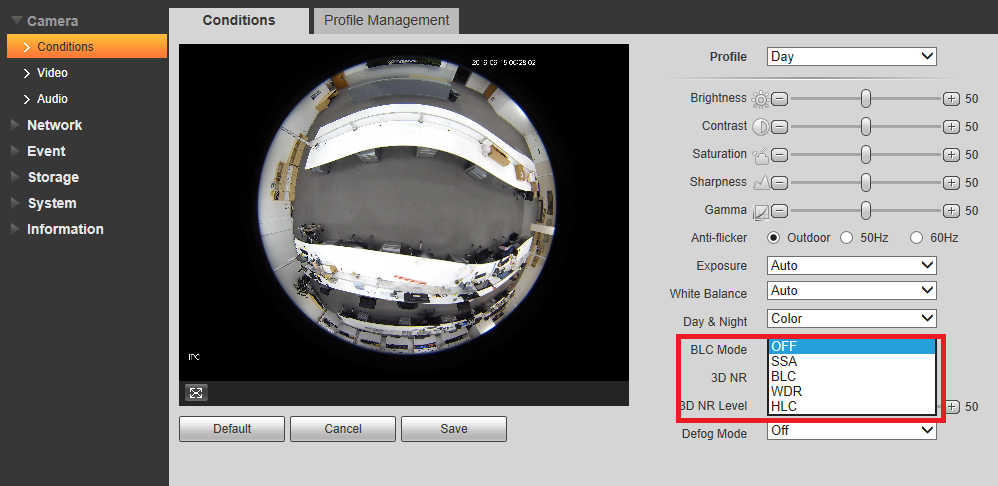Choose WDR from the BLC Mode list
Image resolution: width=998 pixels, height=486 pixels.
coord(852,391)
